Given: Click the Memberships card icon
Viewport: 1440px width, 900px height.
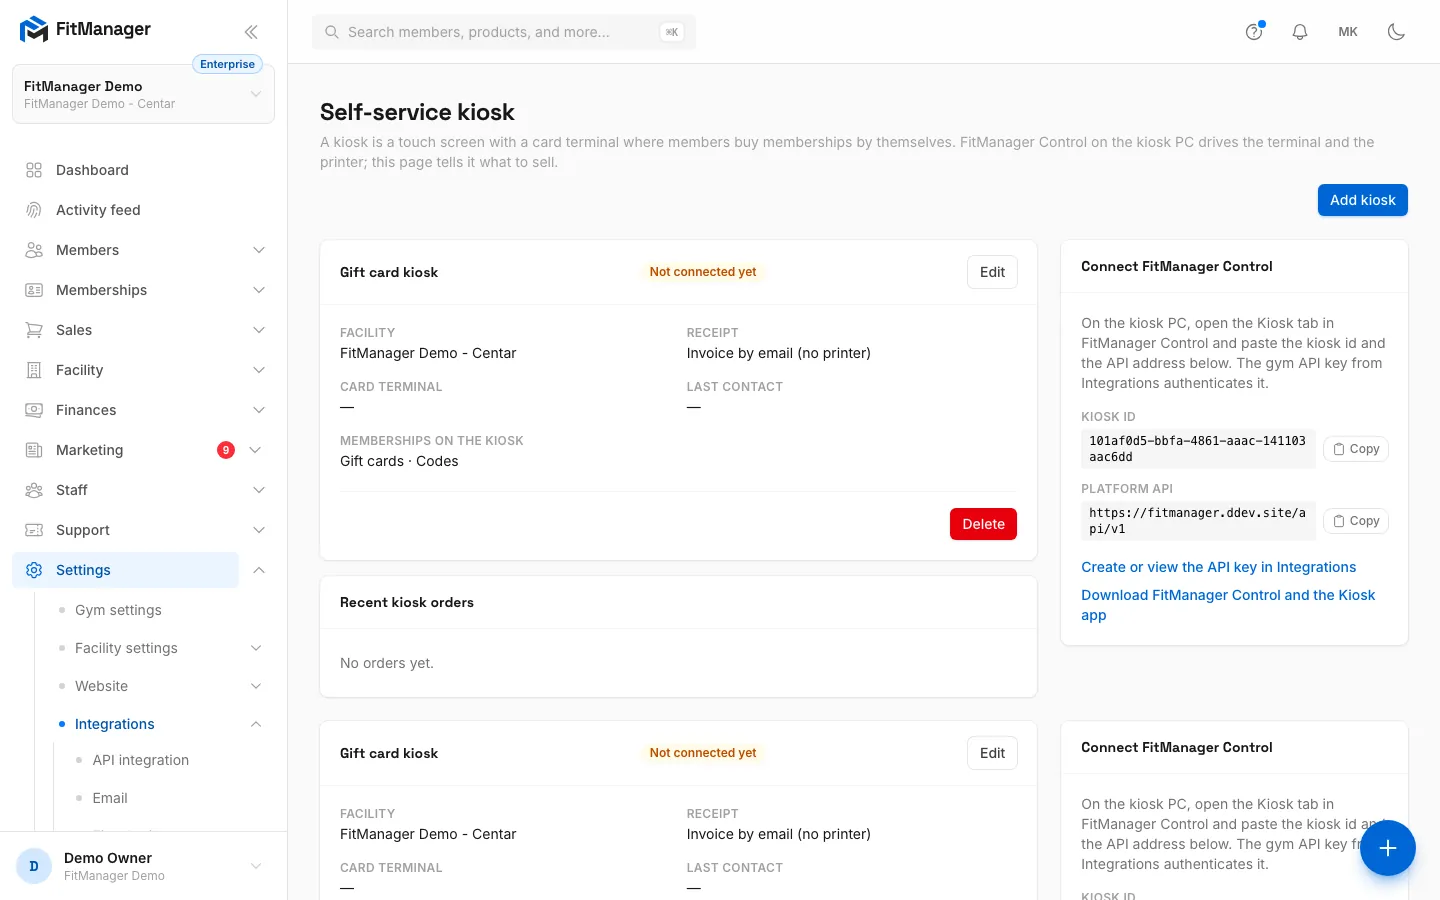Looking at the screenshot, I should [34, 290].
